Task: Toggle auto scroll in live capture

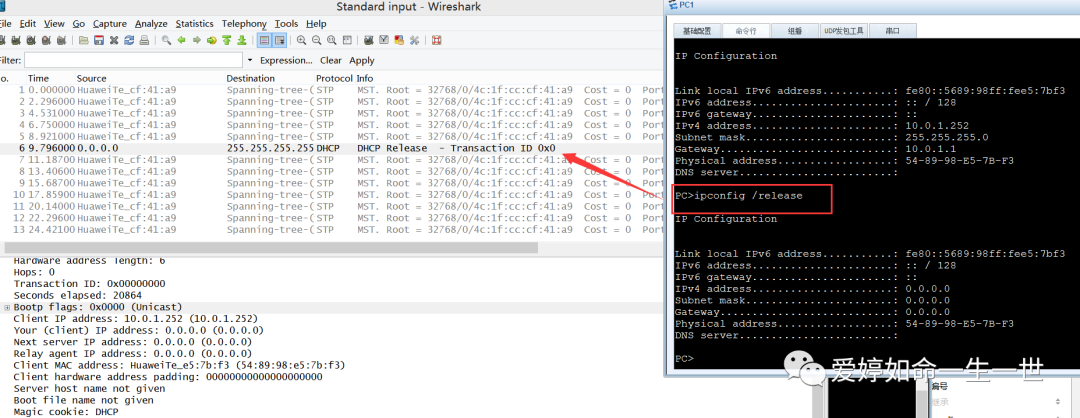Action: [280, 40]
